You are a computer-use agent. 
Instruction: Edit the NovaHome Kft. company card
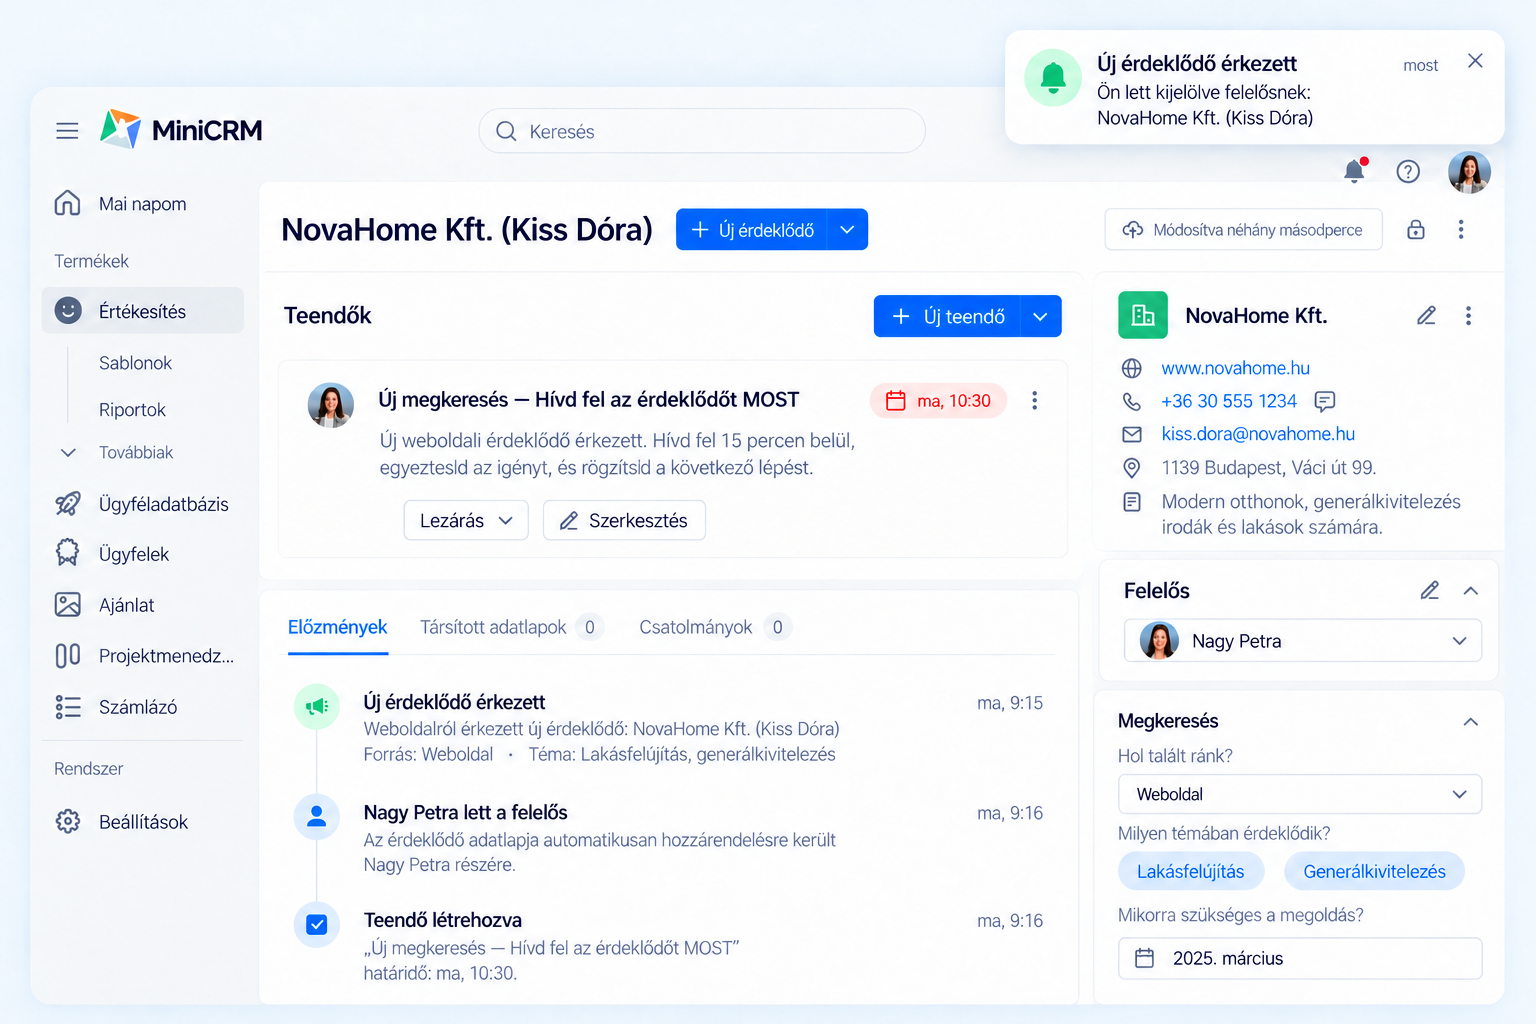(x=1427, y=316)
